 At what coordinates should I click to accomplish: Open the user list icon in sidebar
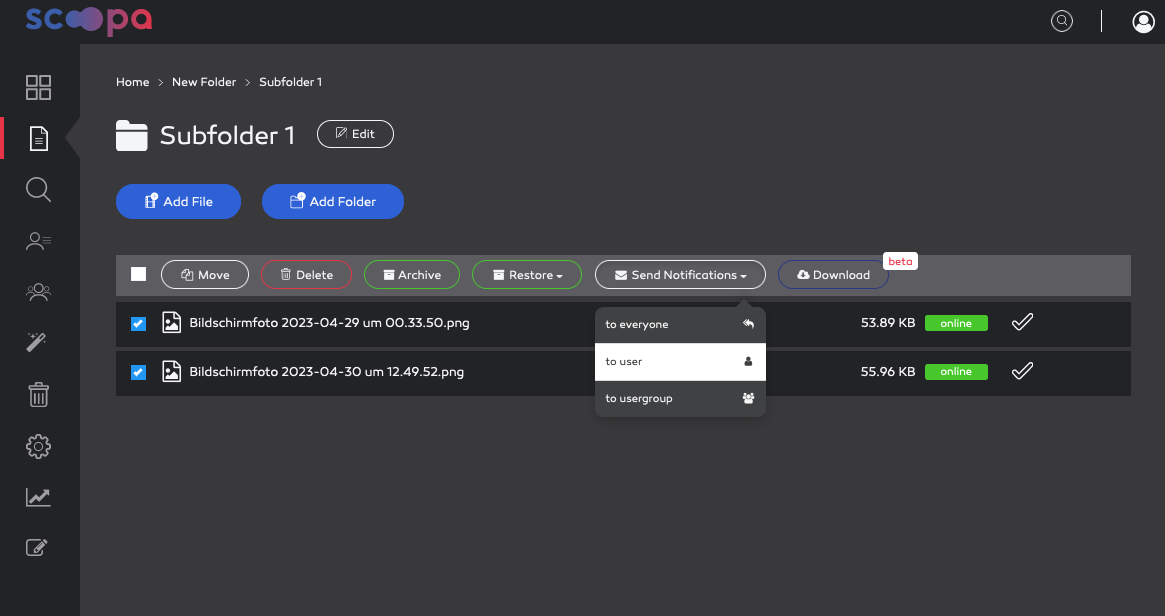click(38, 241)
